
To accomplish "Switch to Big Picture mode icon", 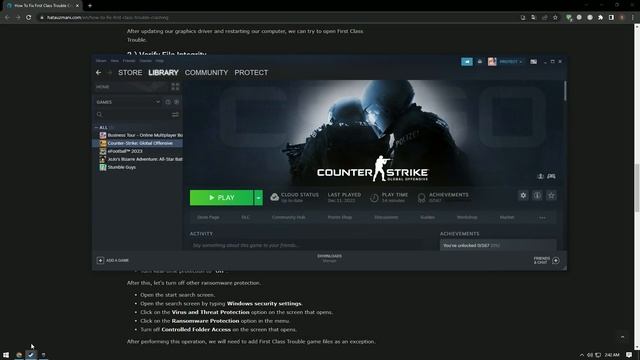I will pos(533,62).
